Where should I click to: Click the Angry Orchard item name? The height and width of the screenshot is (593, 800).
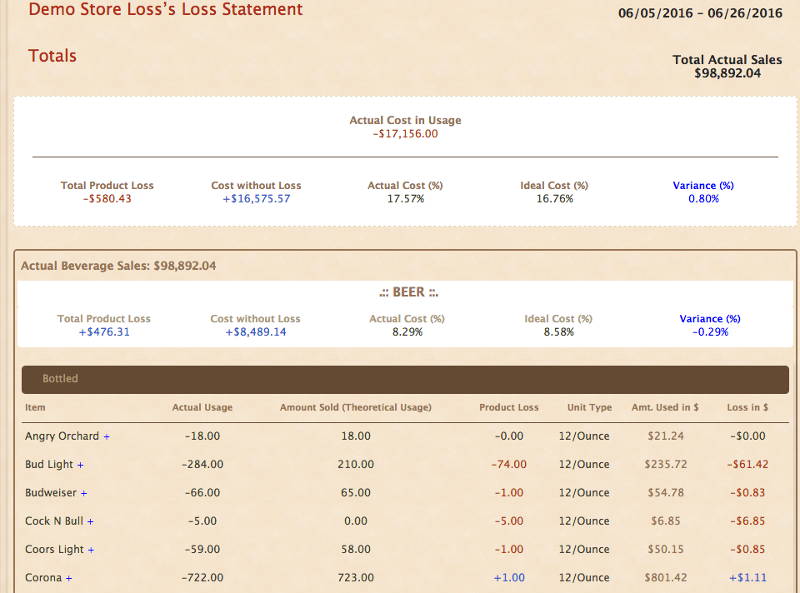pos(62,436)
